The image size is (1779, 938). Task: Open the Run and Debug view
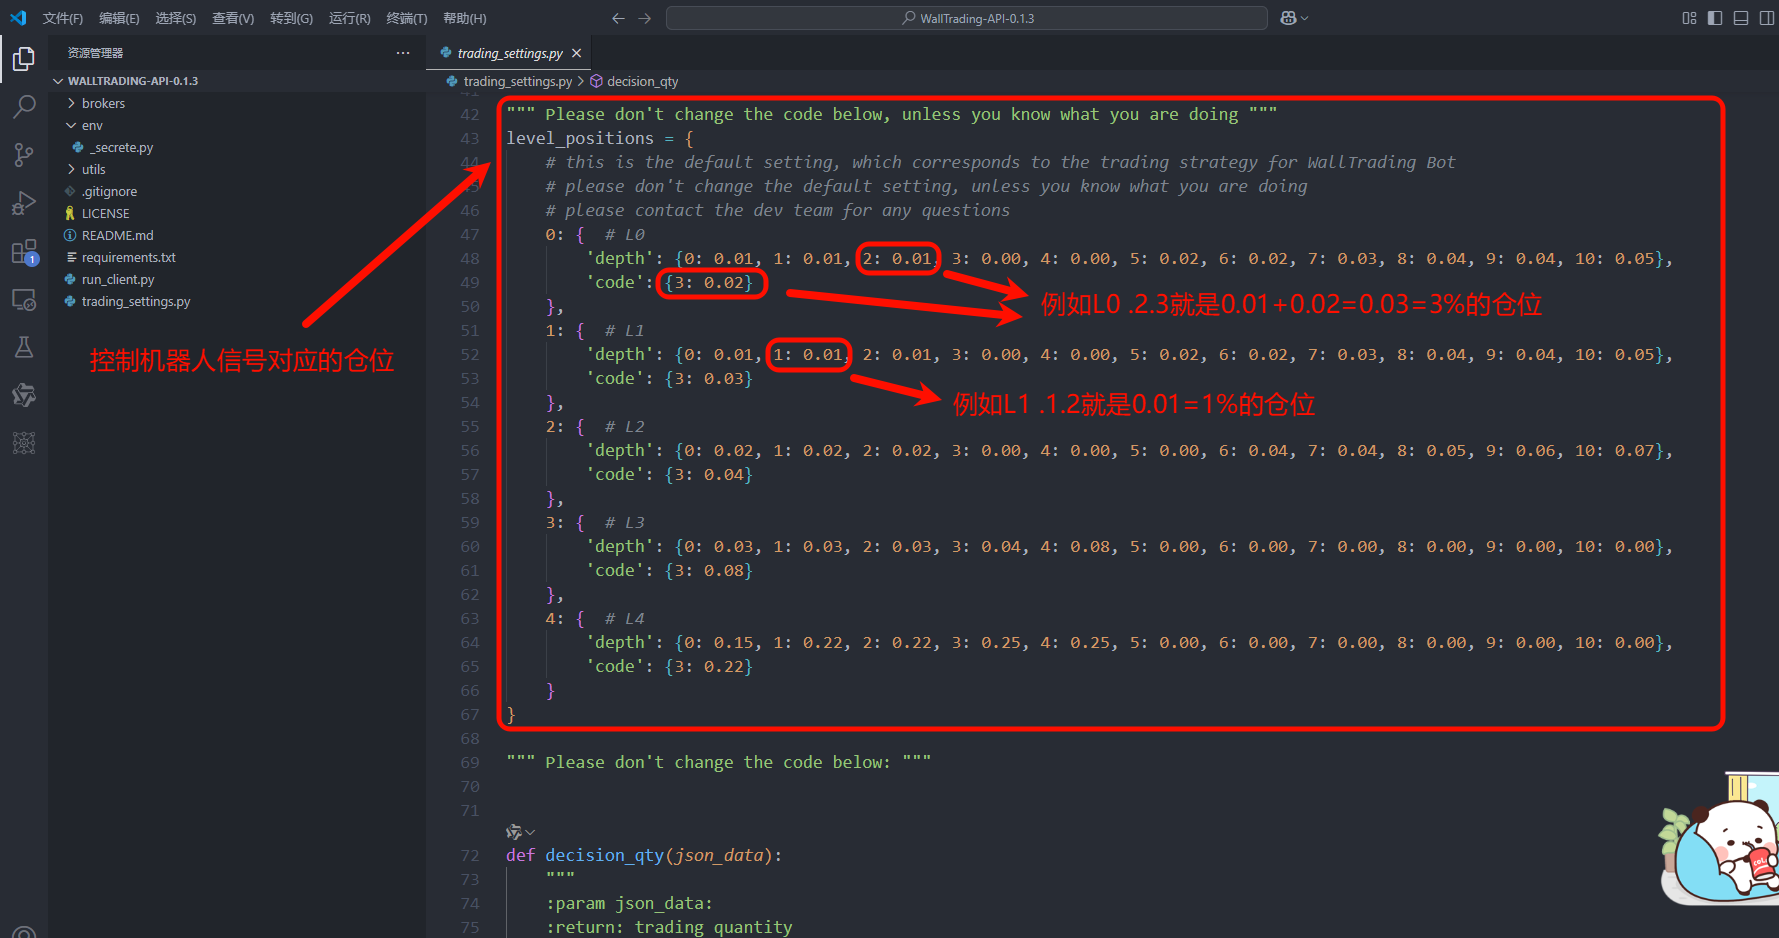pyautogui.click(x=24, y=203)
